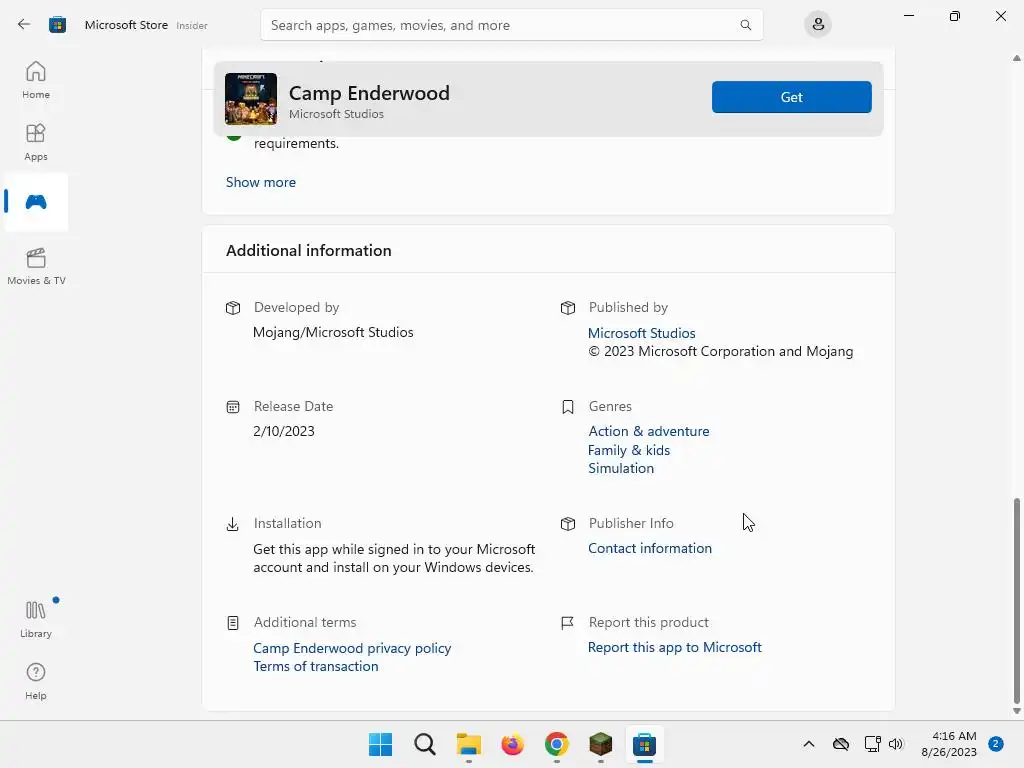Launch Google Chrome from the taskbar
The height and width of the screenshot is (768, 1024).
(556, 744)
